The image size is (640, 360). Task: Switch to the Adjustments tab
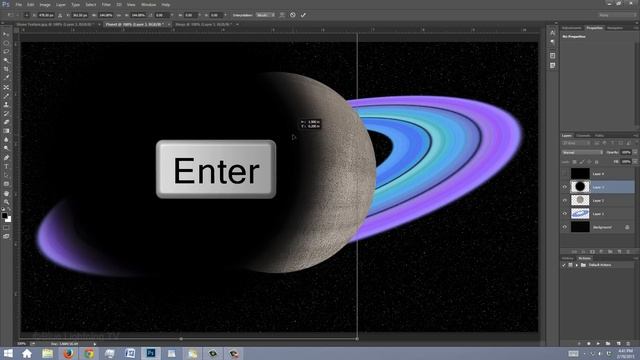(x=571, y=28)
